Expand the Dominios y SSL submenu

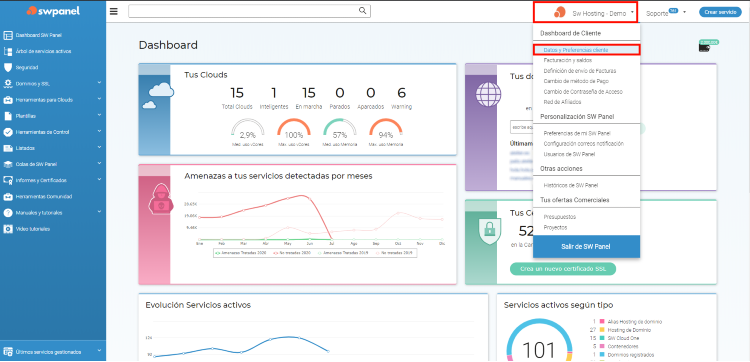pyautogui.click(x=99, y=82)
